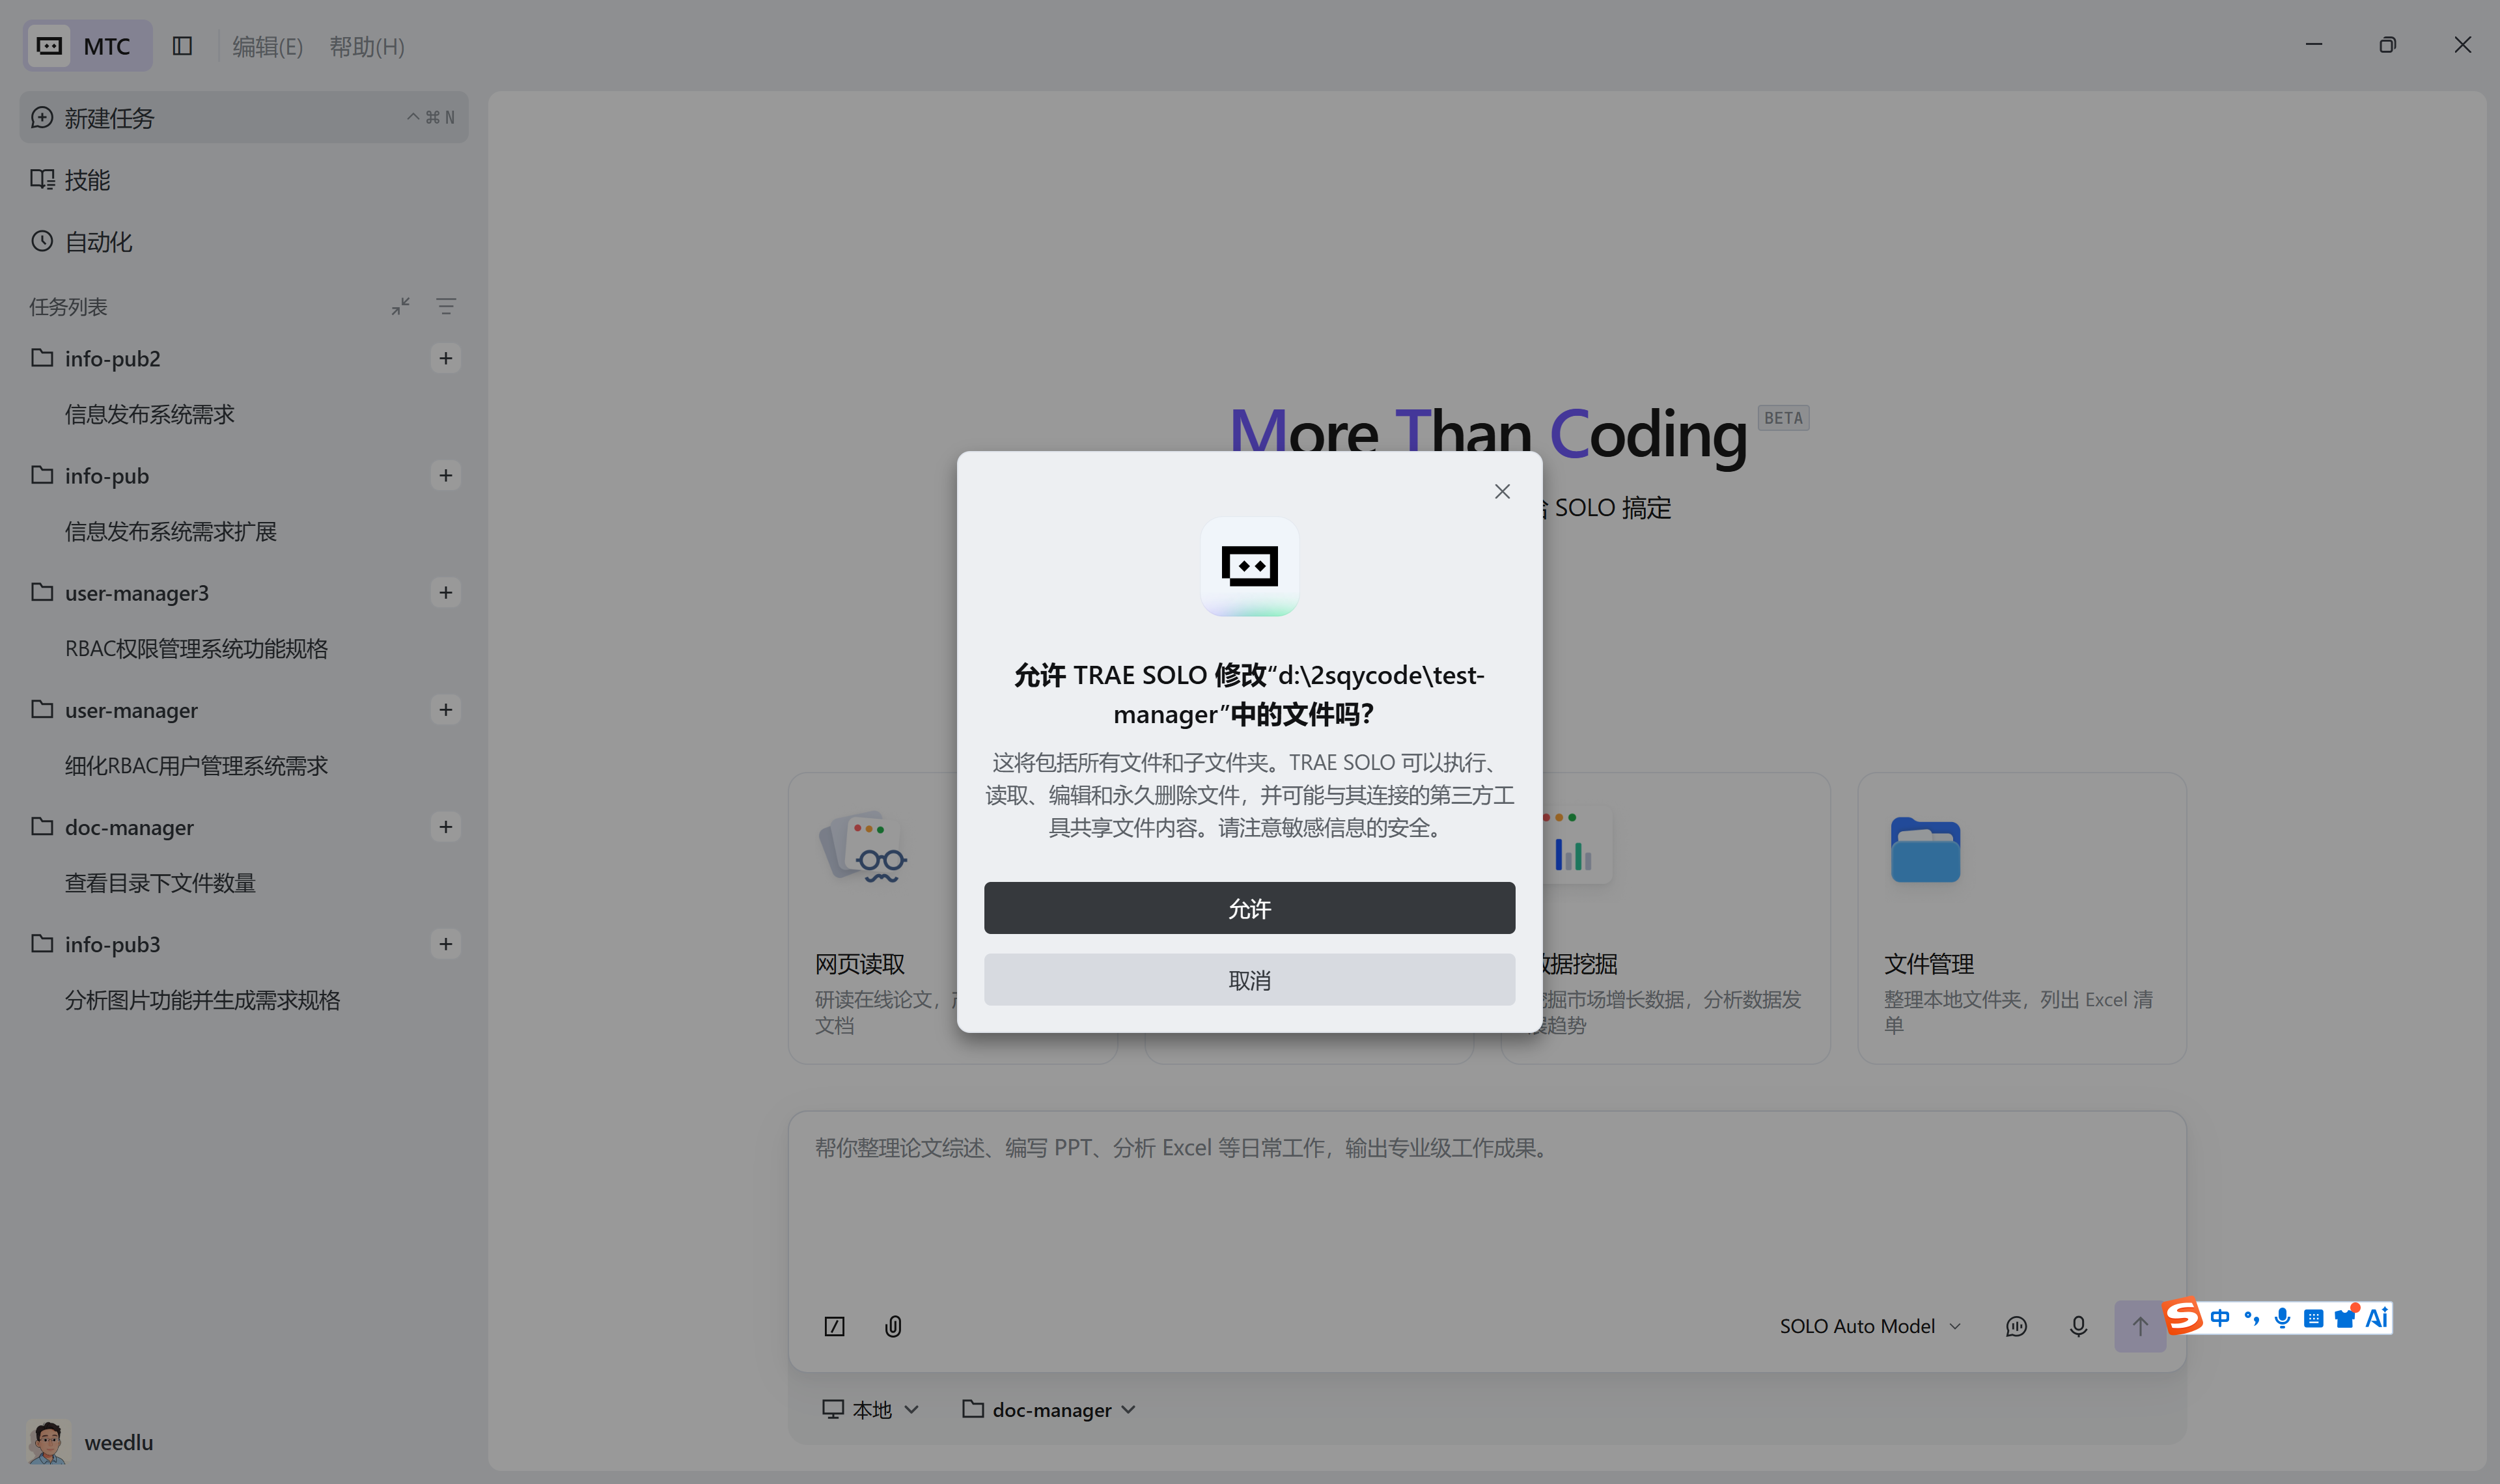
Task: Open the 自动化 automation page
Action: coord(243,242)
